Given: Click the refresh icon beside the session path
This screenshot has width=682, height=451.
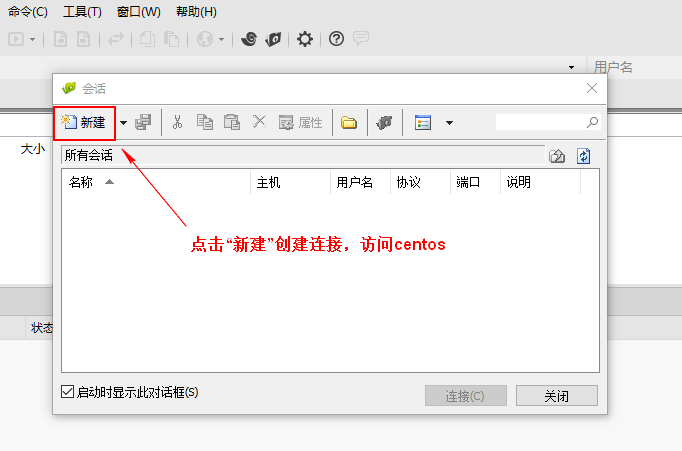Looking at the screenshot, I should 584,155.
